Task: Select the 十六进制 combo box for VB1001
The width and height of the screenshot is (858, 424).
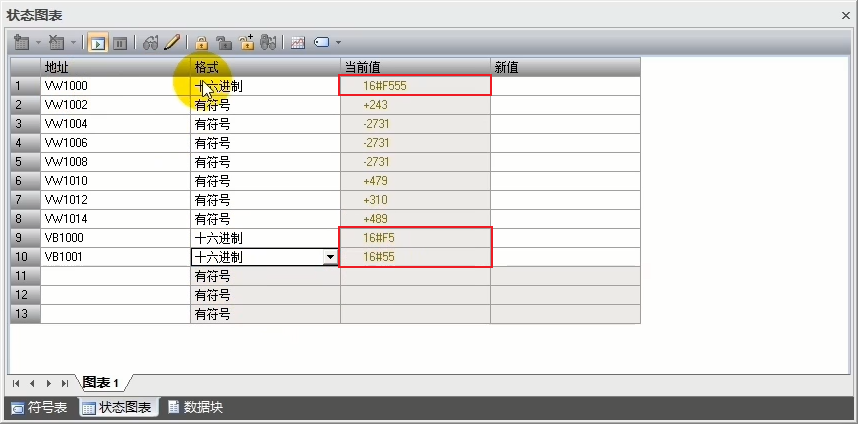Action: click(x=265, y=257)
